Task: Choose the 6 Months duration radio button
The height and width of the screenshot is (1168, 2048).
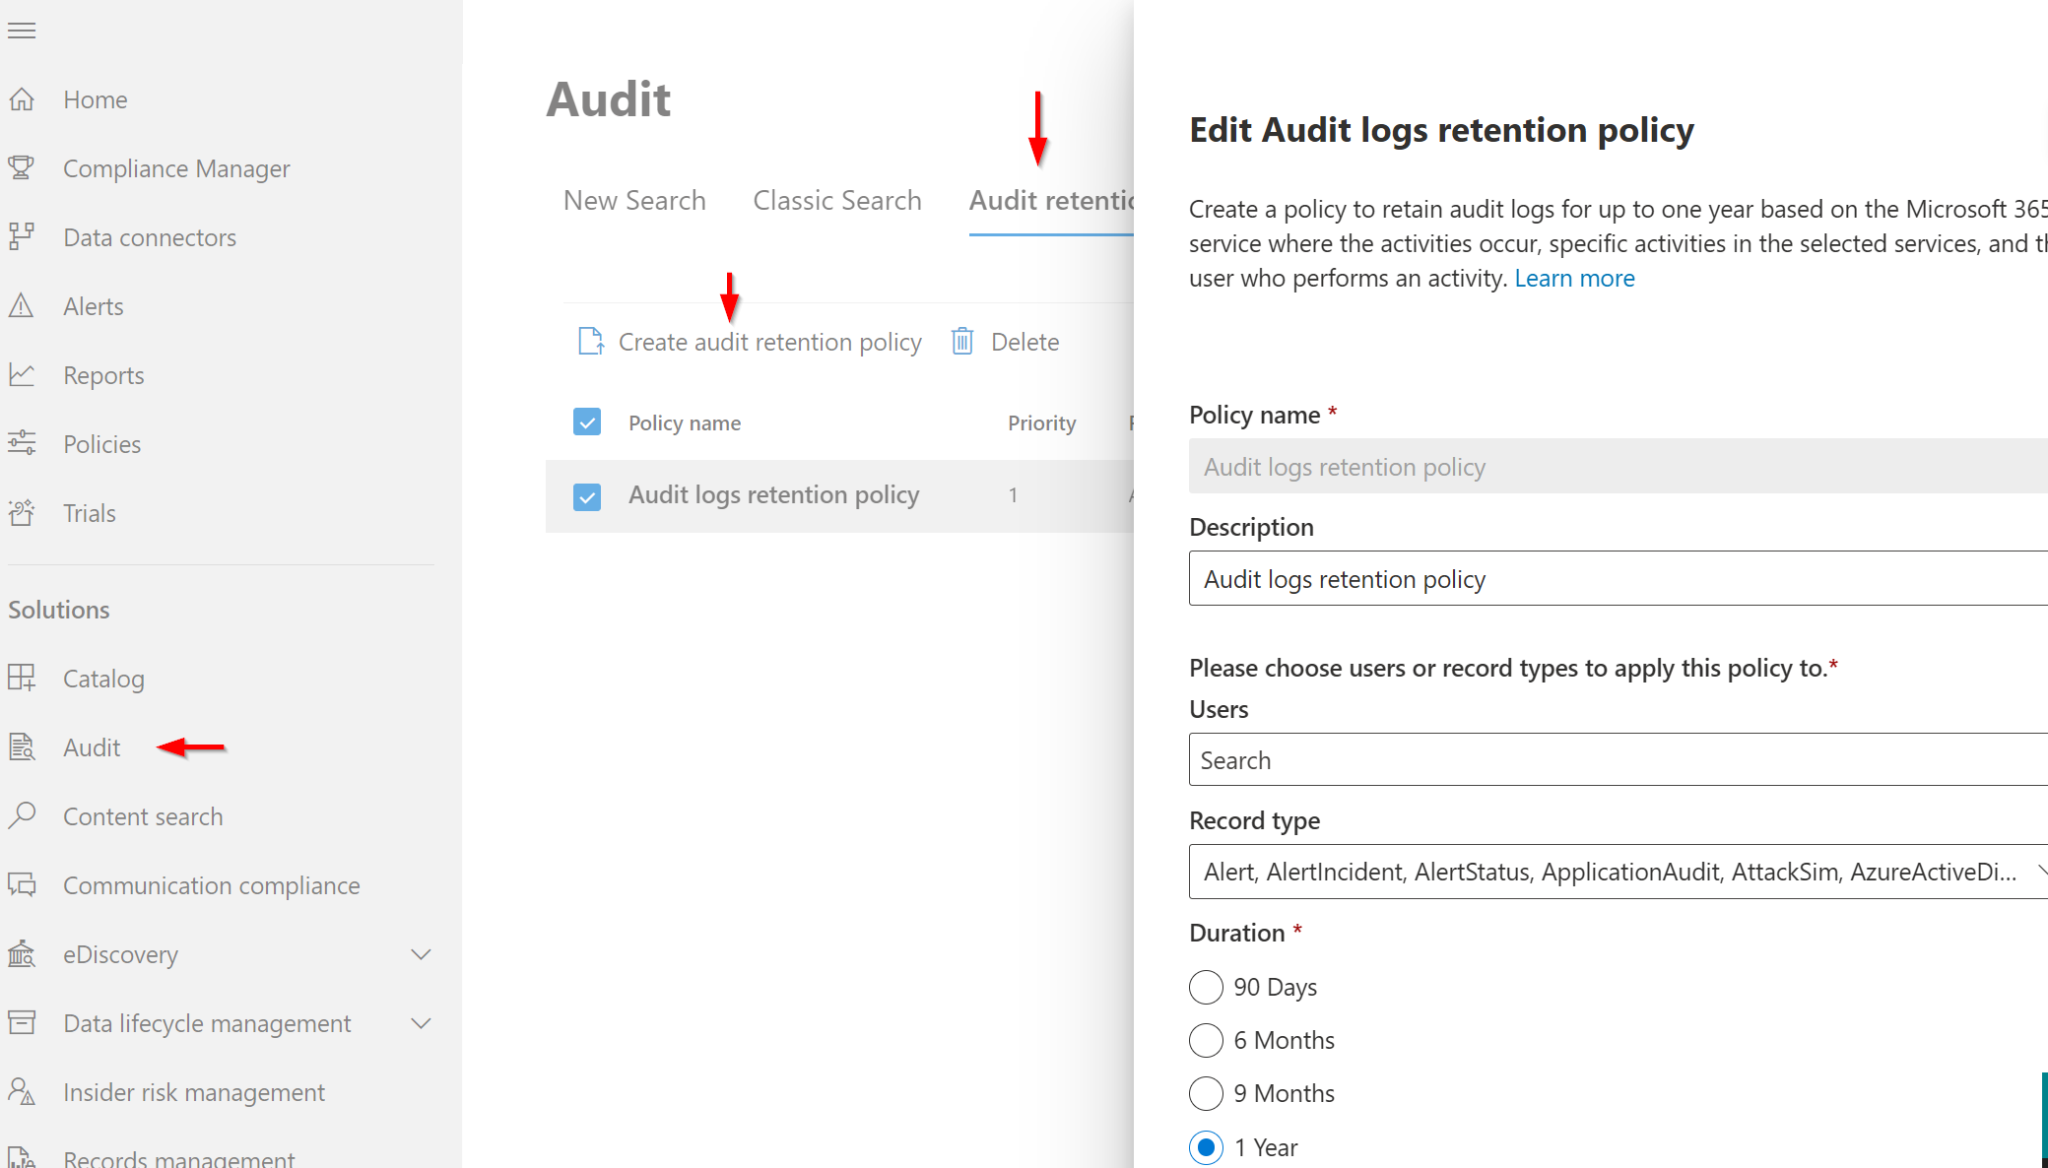Action: 1206,1040
